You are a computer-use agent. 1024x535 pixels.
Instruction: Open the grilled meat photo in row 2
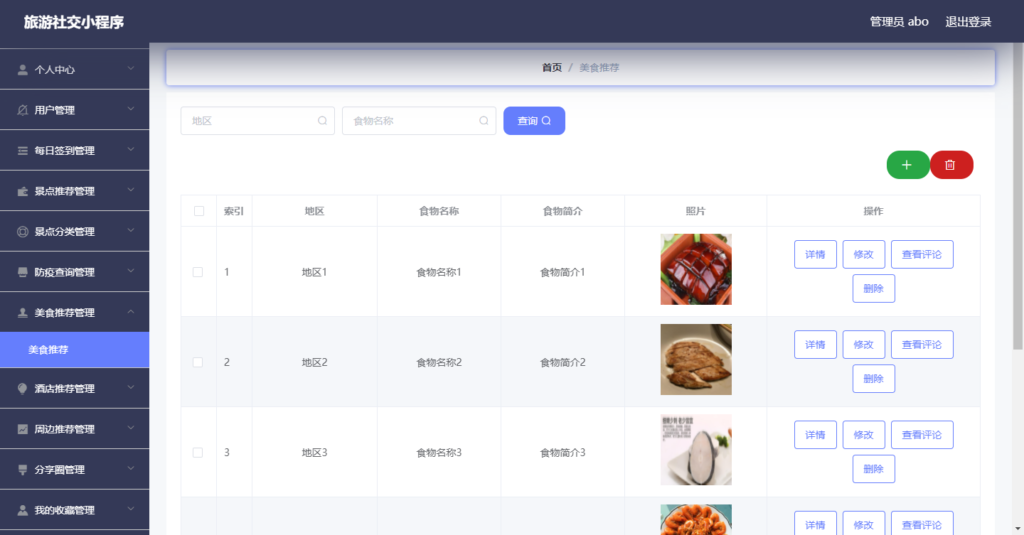(696, 359)
